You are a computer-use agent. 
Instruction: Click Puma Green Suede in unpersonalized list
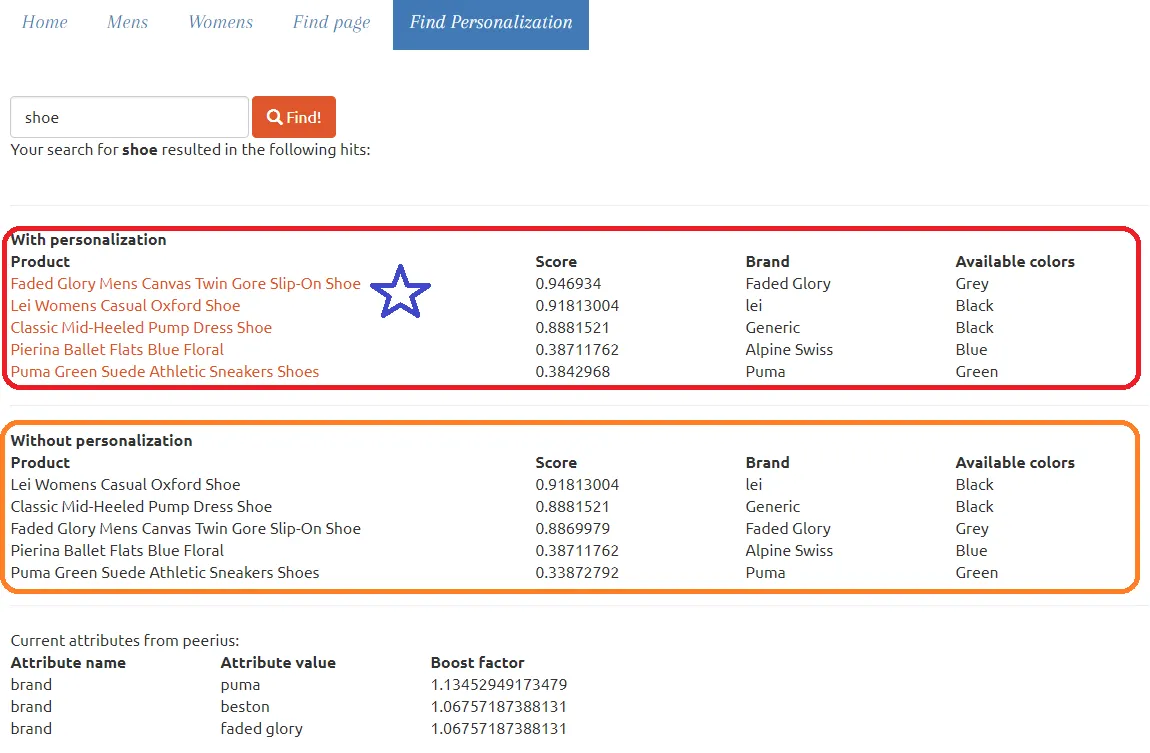coord(165,573)
